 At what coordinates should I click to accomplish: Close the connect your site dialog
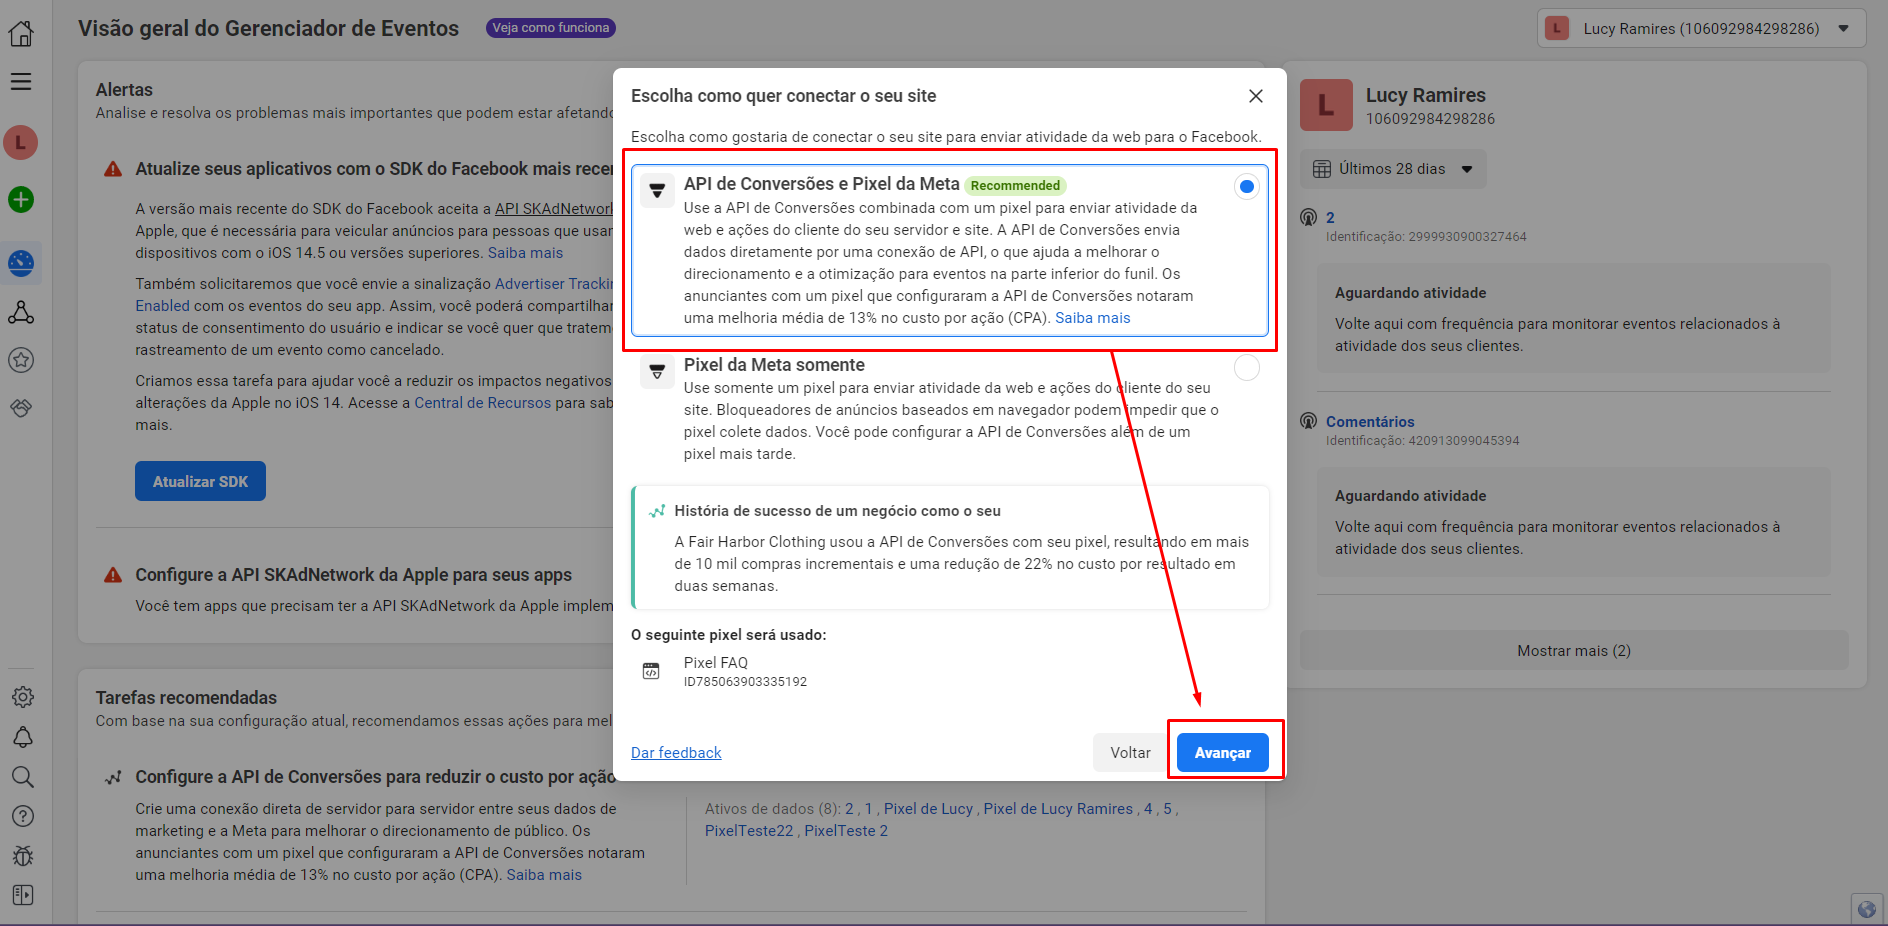1256,96
